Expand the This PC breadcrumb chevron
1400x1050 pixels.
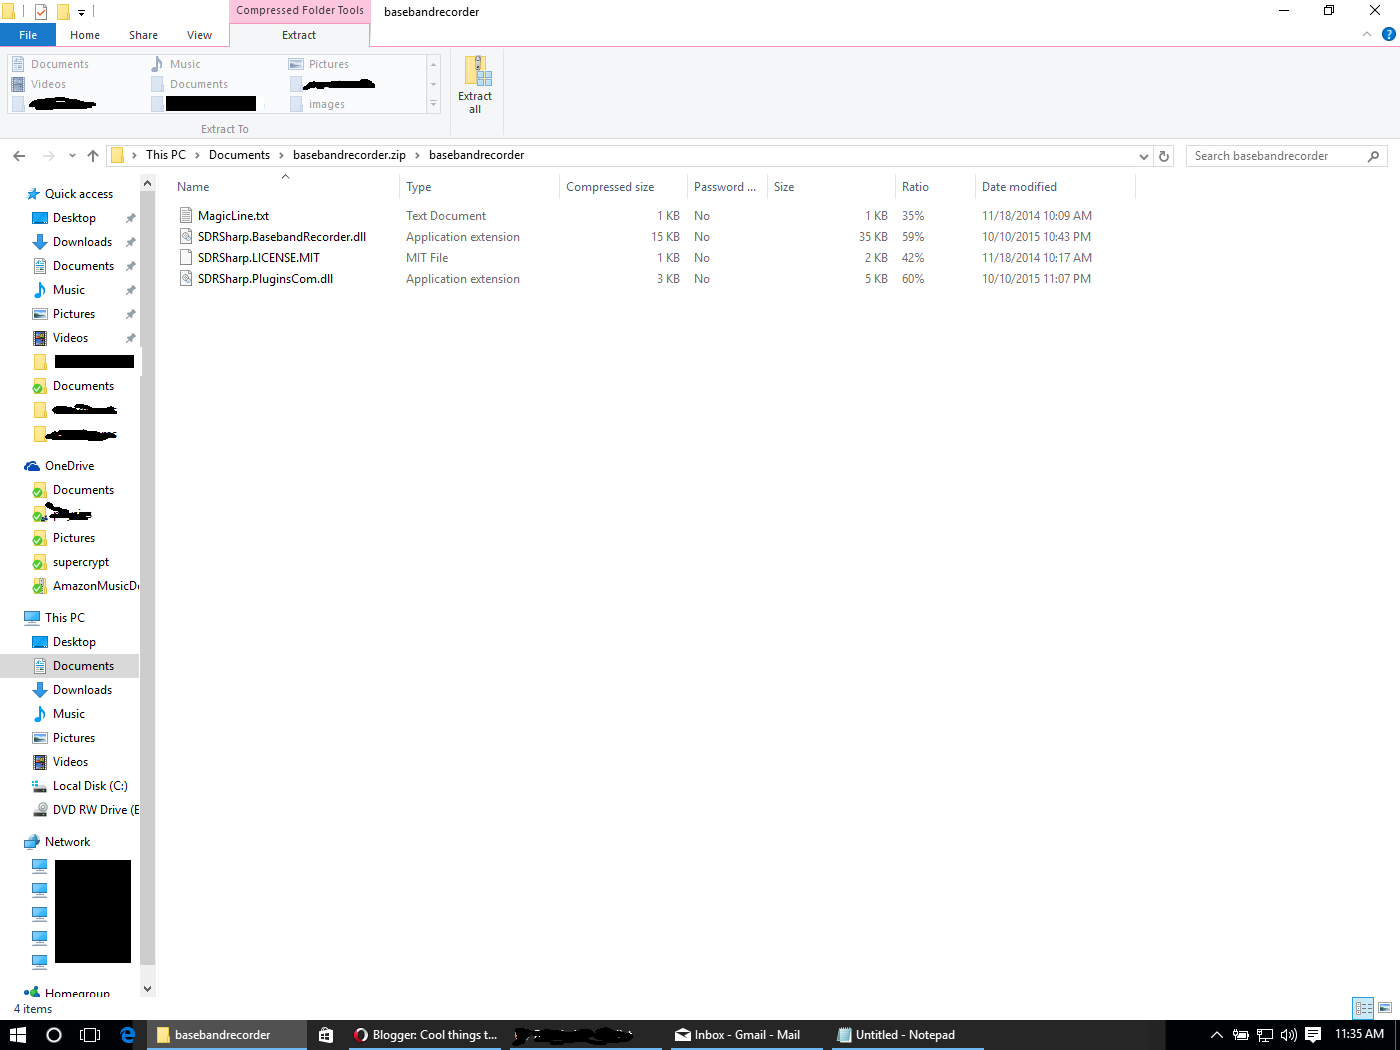(197, 155)
